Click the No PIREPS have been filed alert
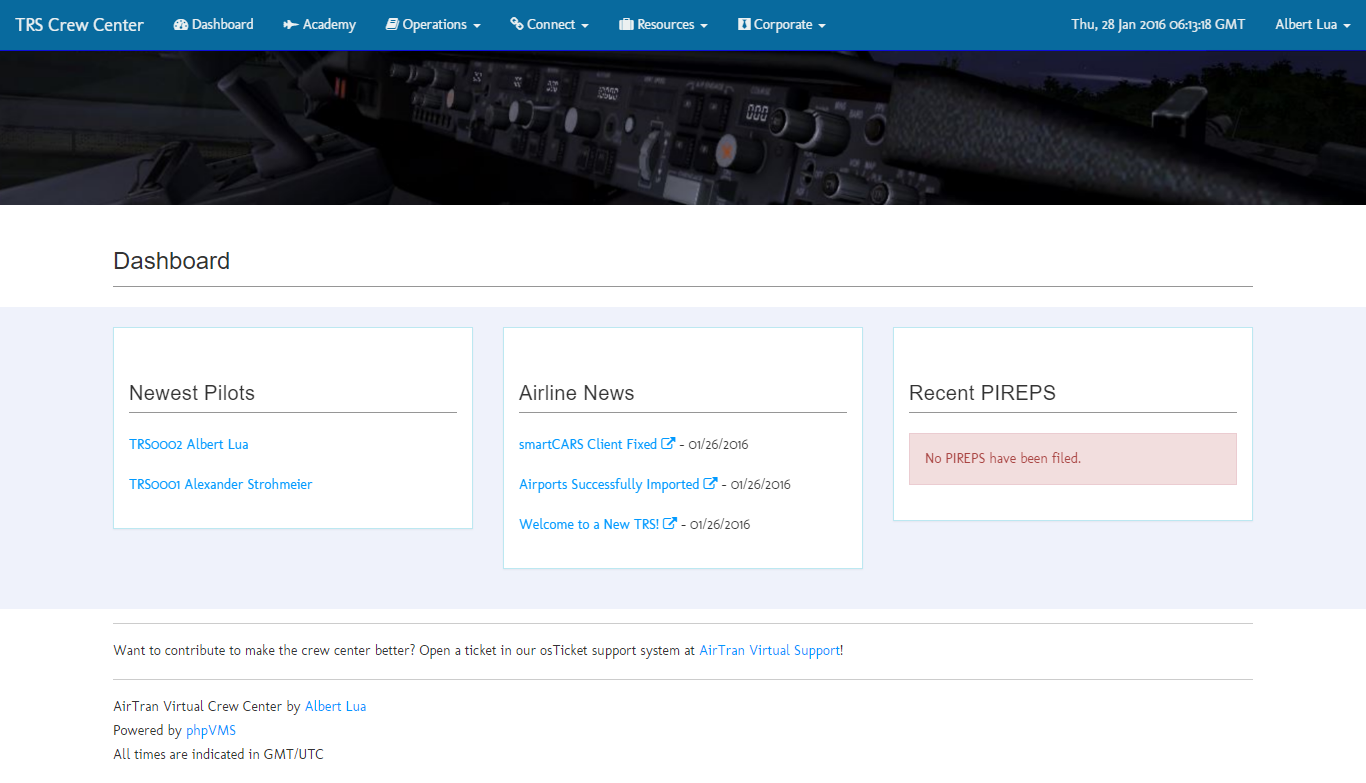 coord(1073,459)
